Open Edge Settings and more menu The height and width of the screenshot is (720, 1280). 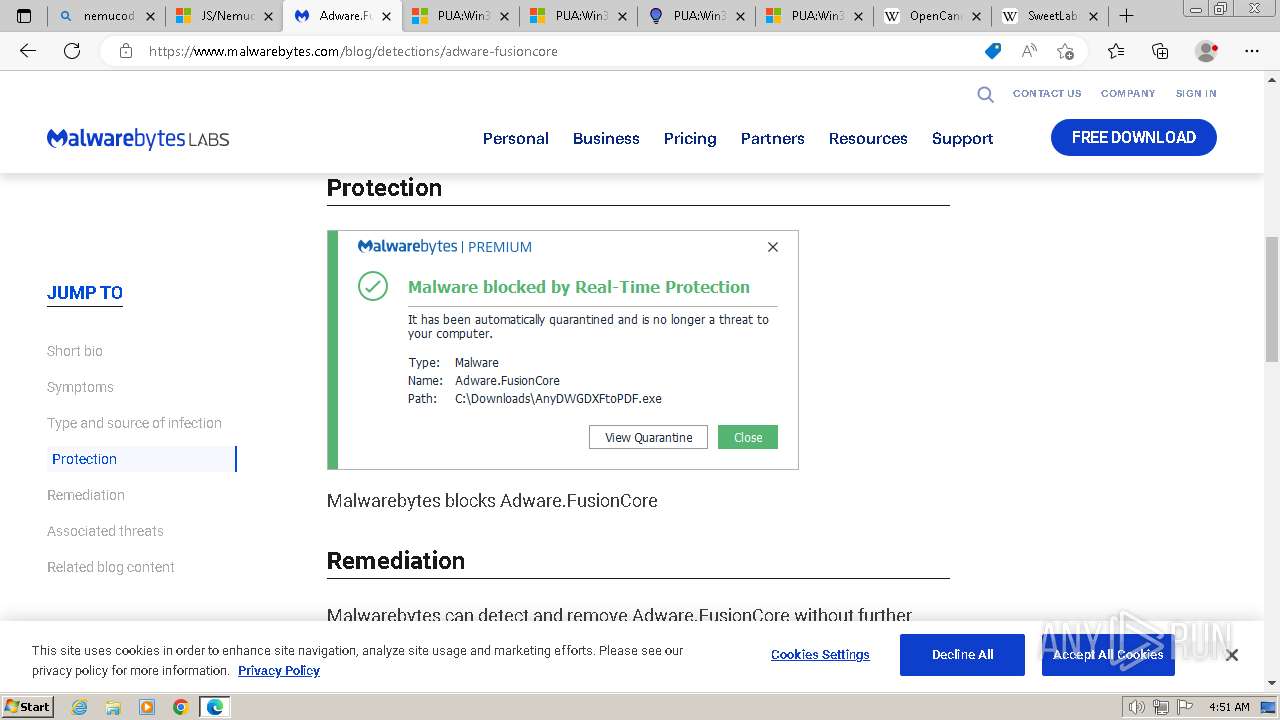pyautogui.click(x=1252, y=51)
